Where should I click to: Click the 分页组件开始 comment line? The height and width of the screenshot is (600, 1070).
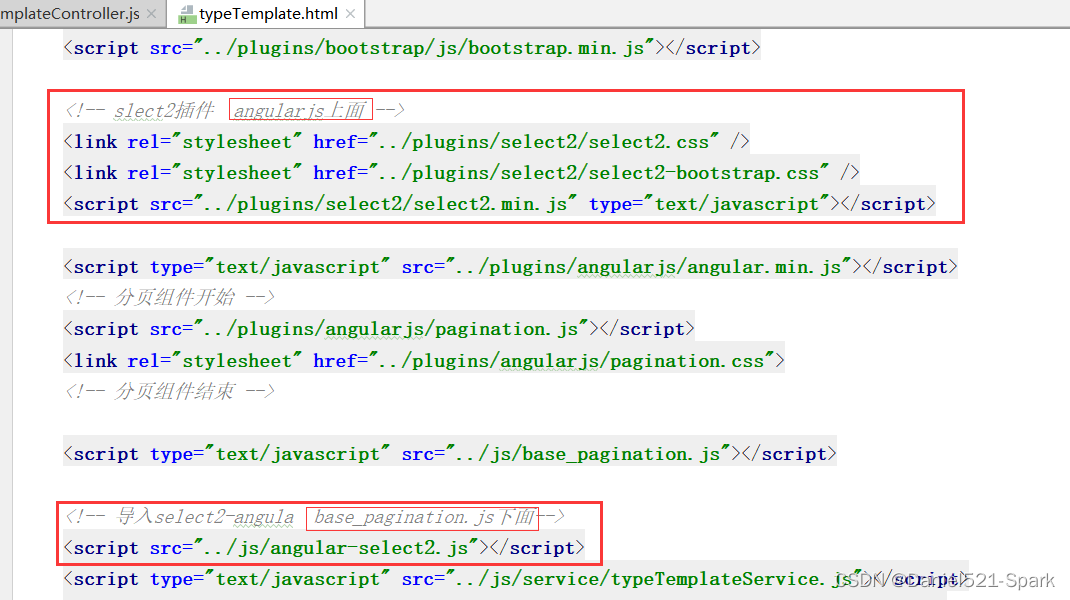coord(169,297)
